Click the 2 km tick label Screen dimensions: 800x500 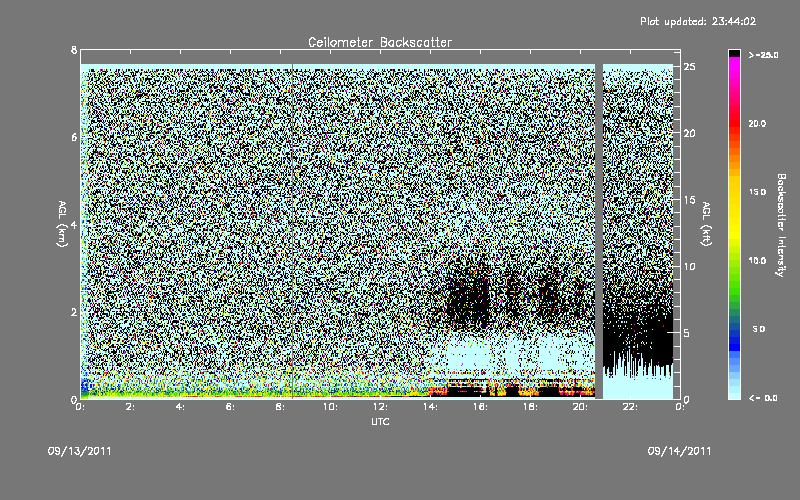point(74,312)
